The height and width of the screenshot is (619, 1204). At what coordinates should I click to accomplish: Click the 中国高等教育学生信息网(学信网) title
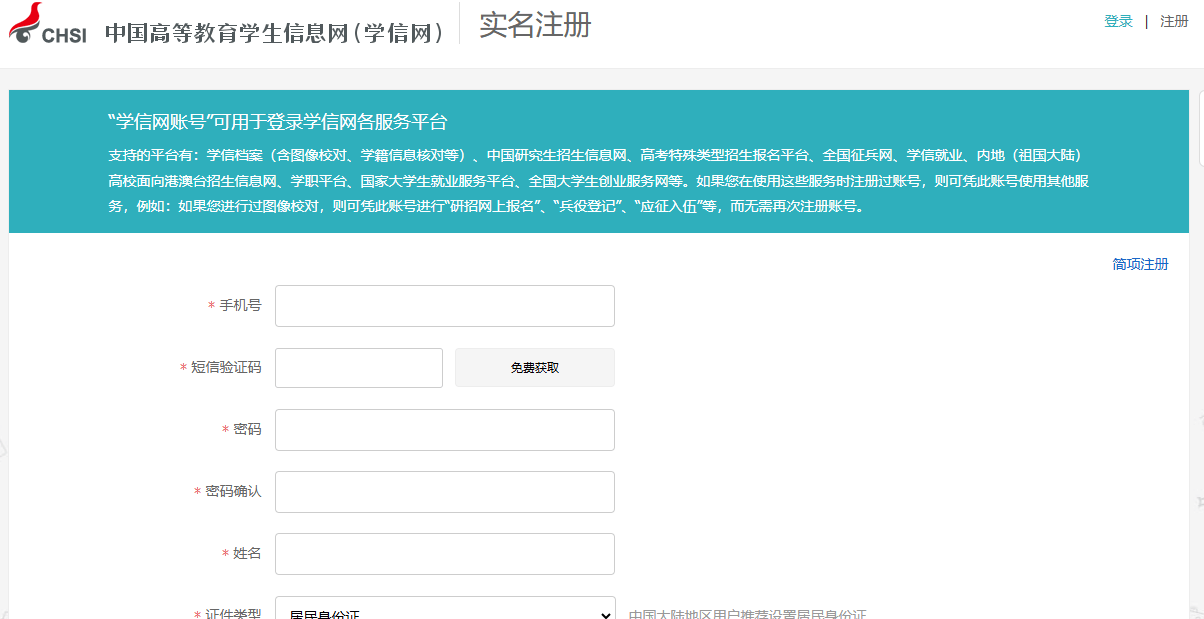click(x=275, y=33)
